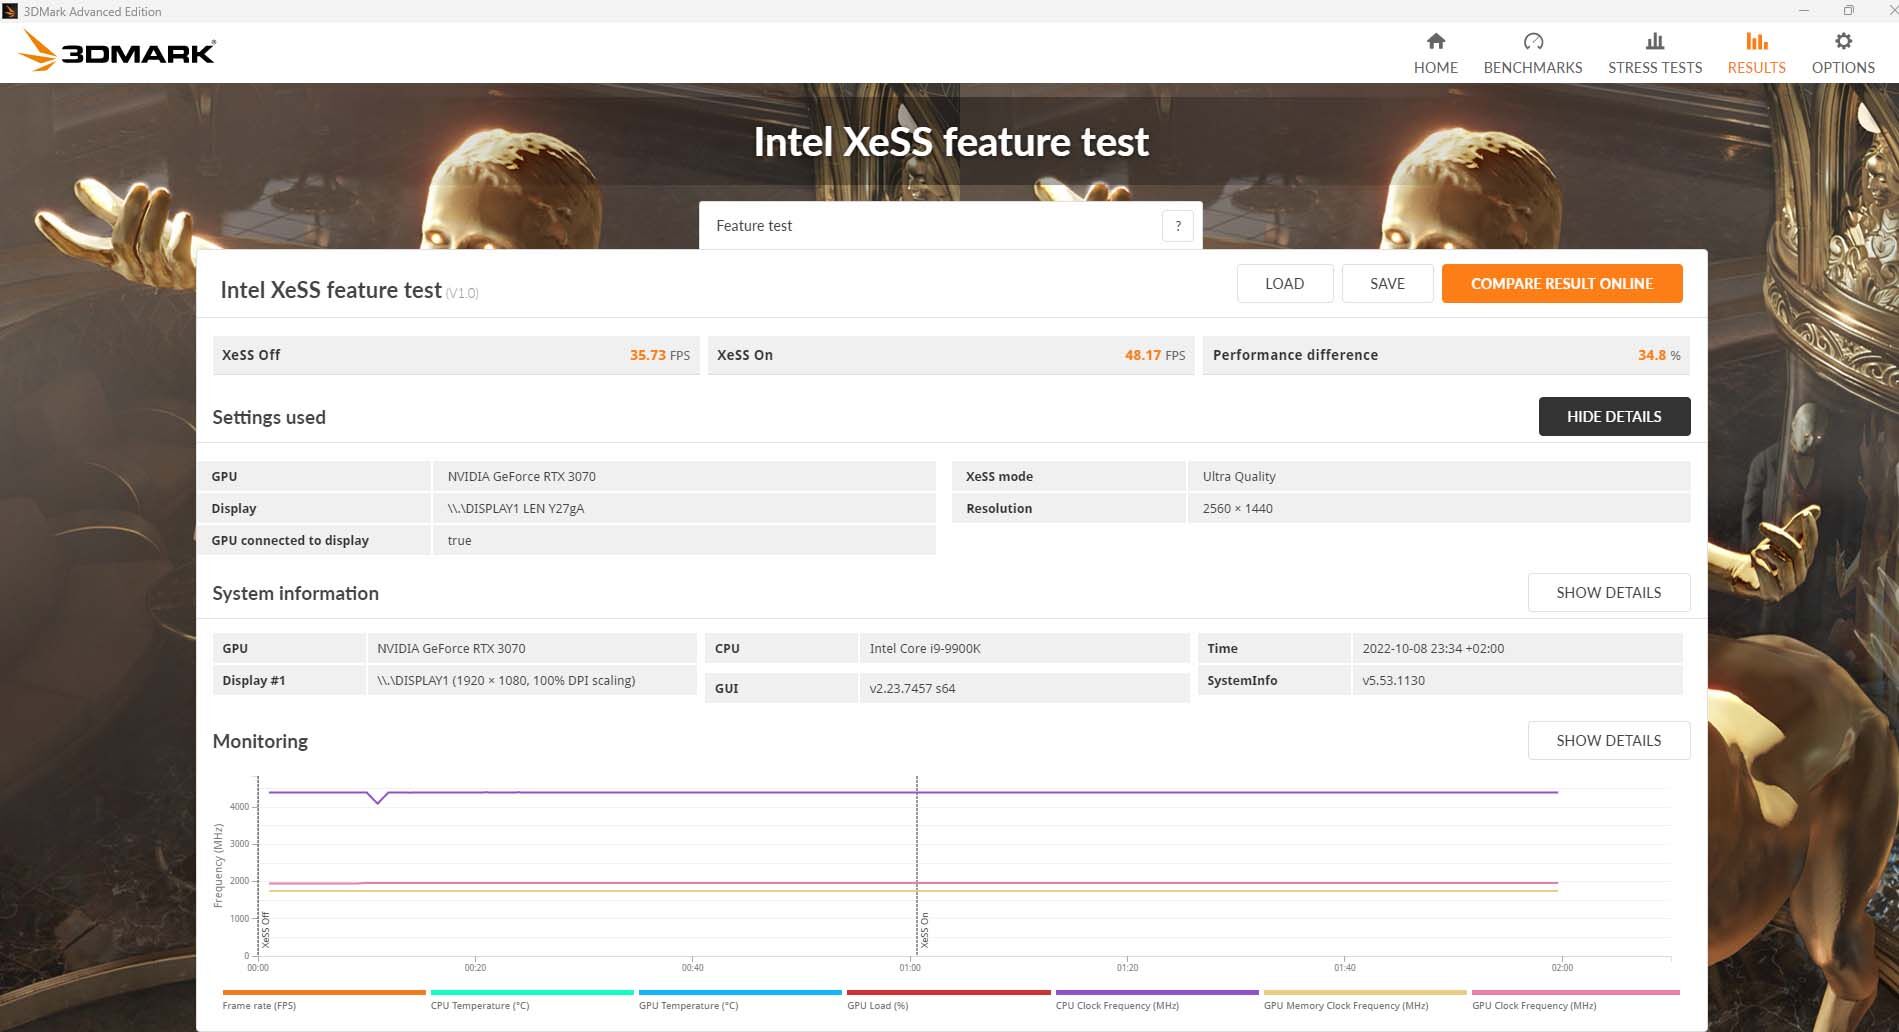1899x1032 pixels.
Task: Toggle CPU Temperature legend color bar
Action: pos(532,992)
